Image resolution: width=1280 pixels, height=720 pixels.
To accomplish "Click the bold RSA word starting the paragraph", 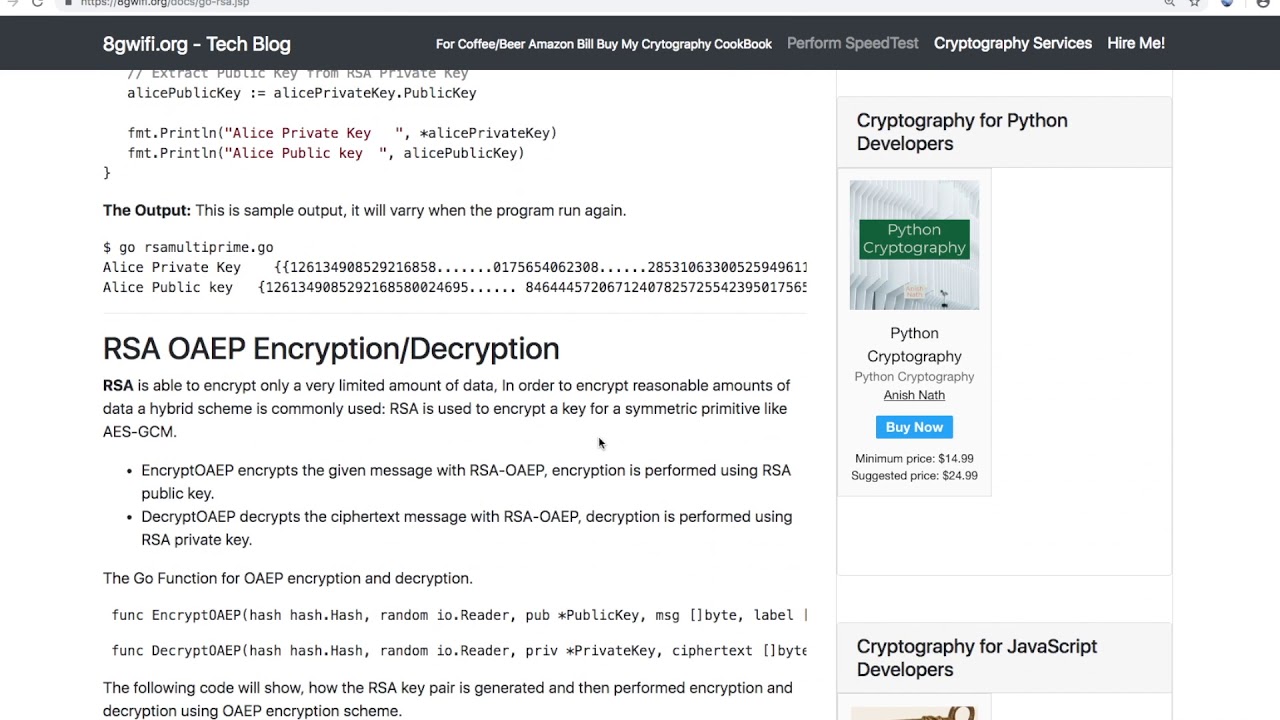I will 118,385.
